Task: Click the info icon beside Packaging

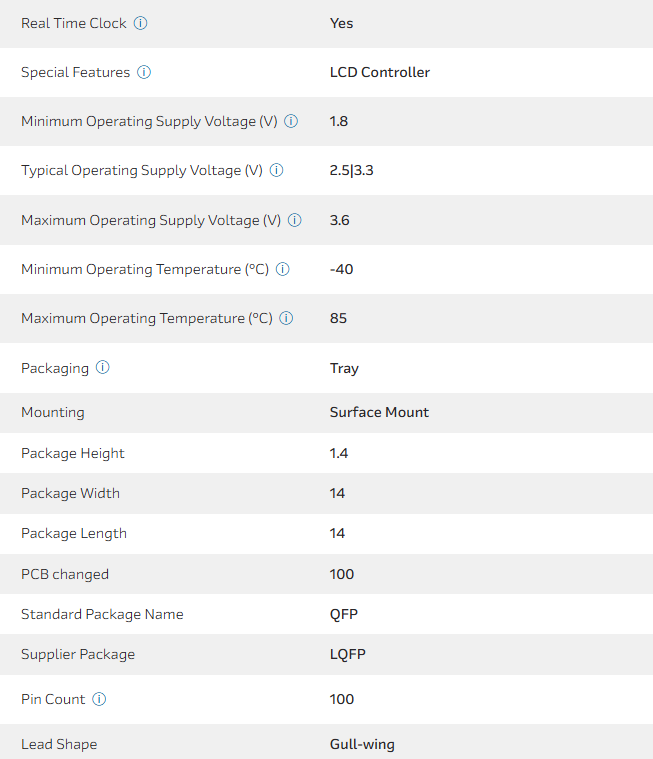Action: point(103,368)
